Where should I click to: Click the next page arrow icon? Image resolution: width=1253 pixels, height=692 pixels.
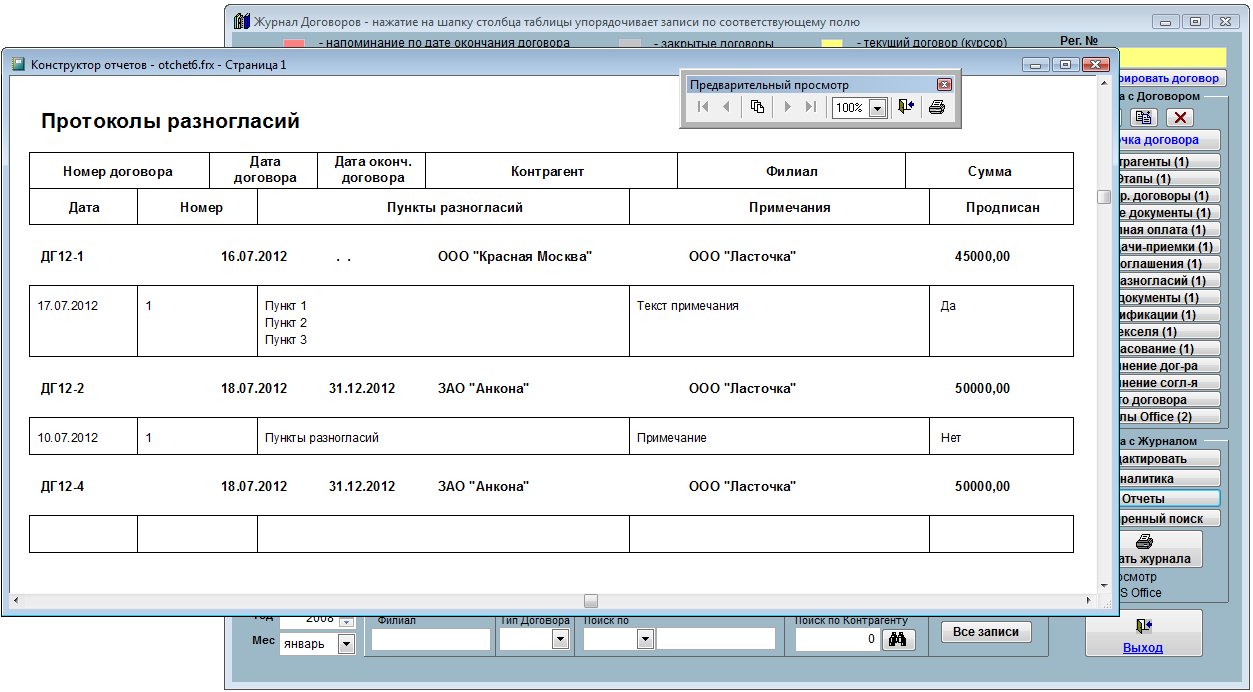[788, 108]
